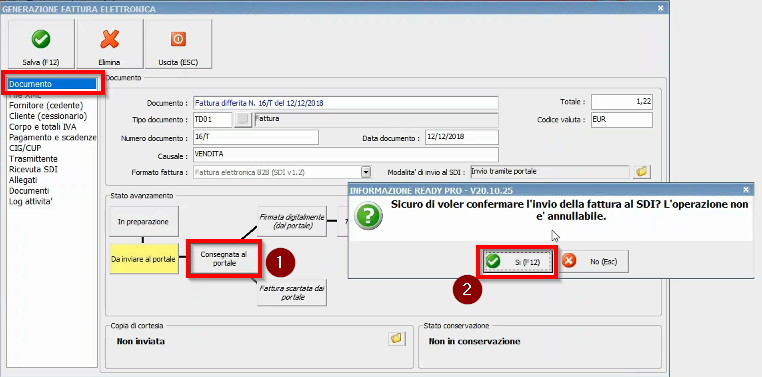762x377 pixels.
Task: Click the Non in conservazione status text
Action: 474,342
